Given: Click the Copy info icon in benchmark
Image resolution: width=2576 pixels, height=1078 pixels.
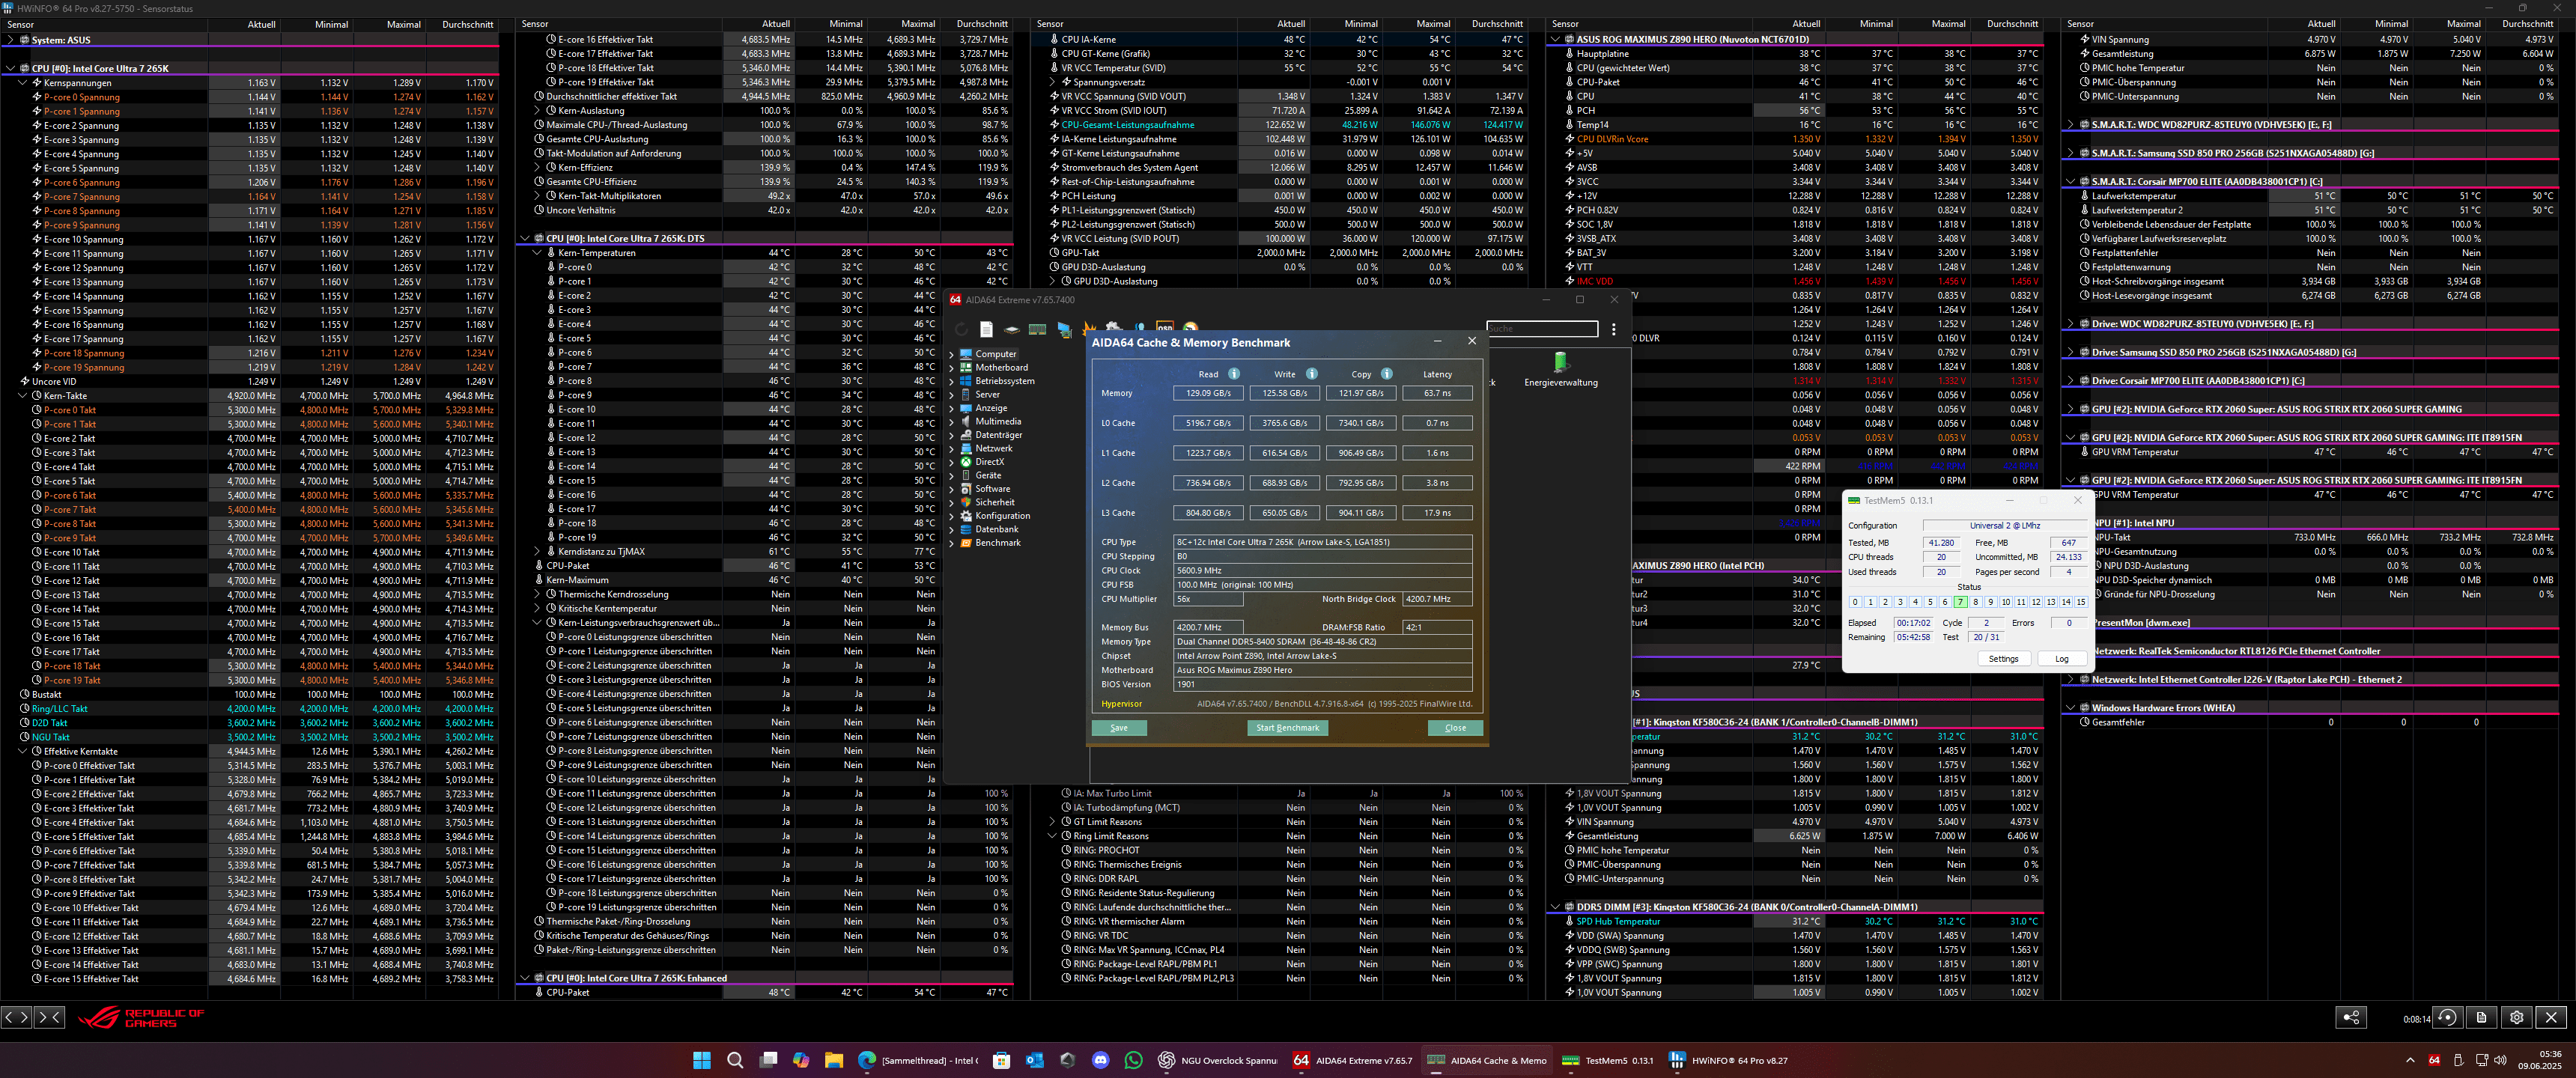Looking at the screenshot, I should pyautogui.click(x=1386, y=374).
